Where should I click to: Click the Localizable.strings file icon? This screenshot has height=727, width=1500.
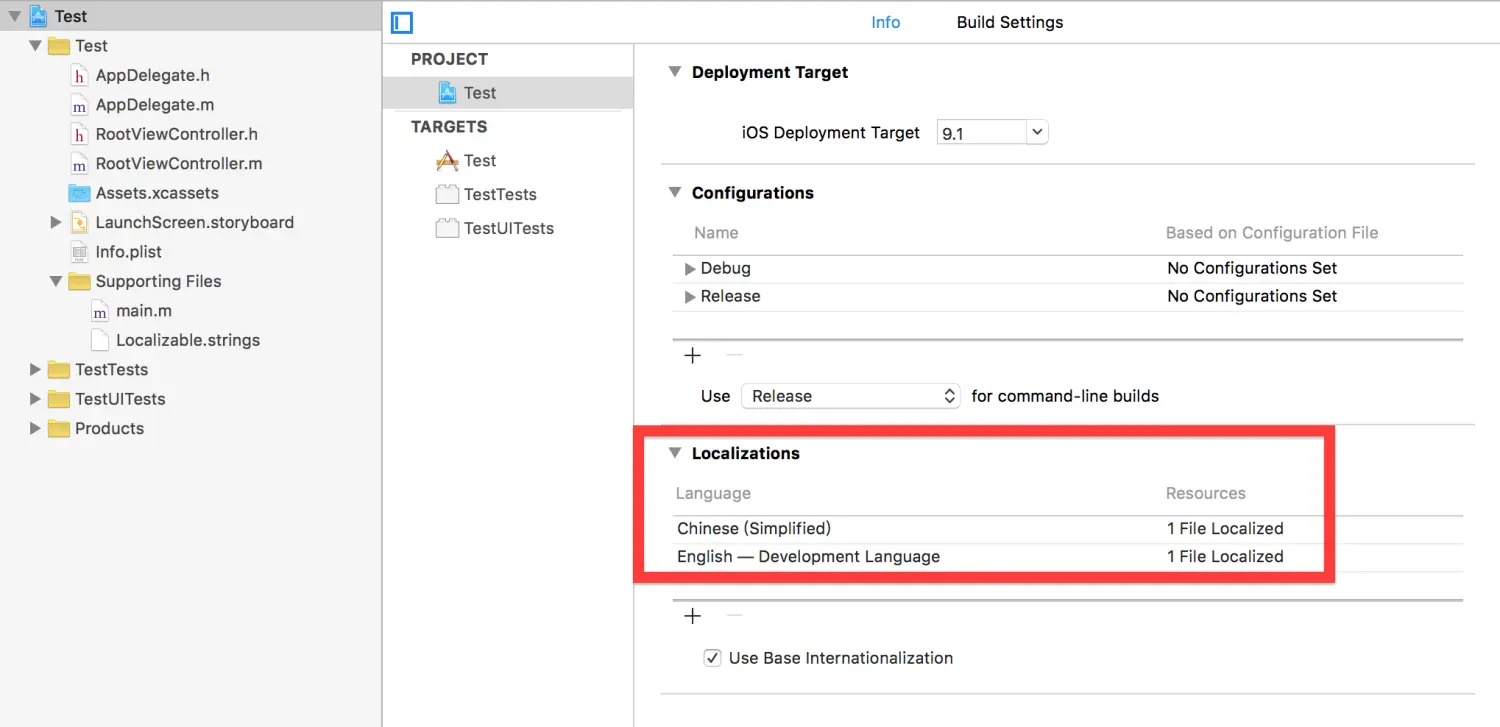pyautogui.click(x=99, y=340)
